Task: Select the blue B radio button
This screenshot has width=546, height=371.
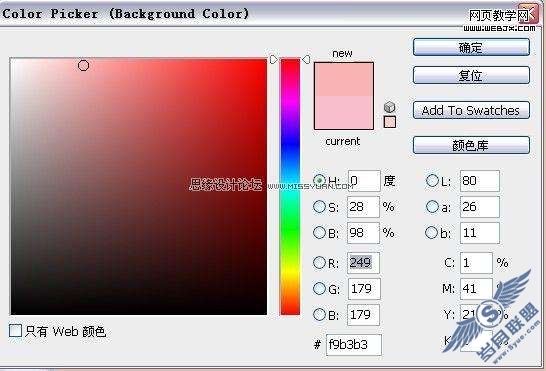Action: (319, 315)
